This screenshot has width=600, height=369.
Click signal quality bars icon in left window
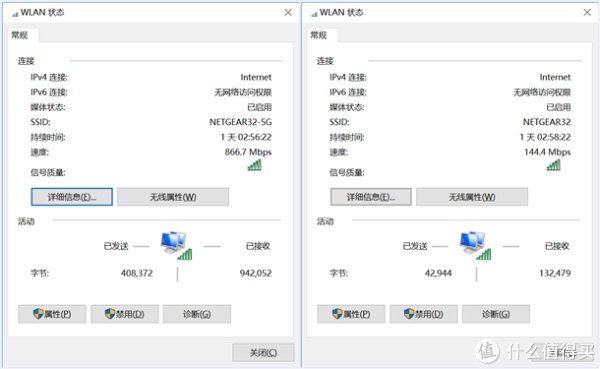click(x=254, y=165)
